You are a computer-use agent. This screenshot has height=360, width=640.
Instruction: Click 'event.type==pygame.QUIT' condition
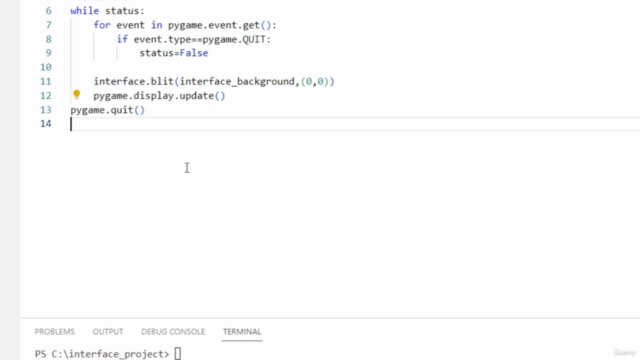(200, 40)
